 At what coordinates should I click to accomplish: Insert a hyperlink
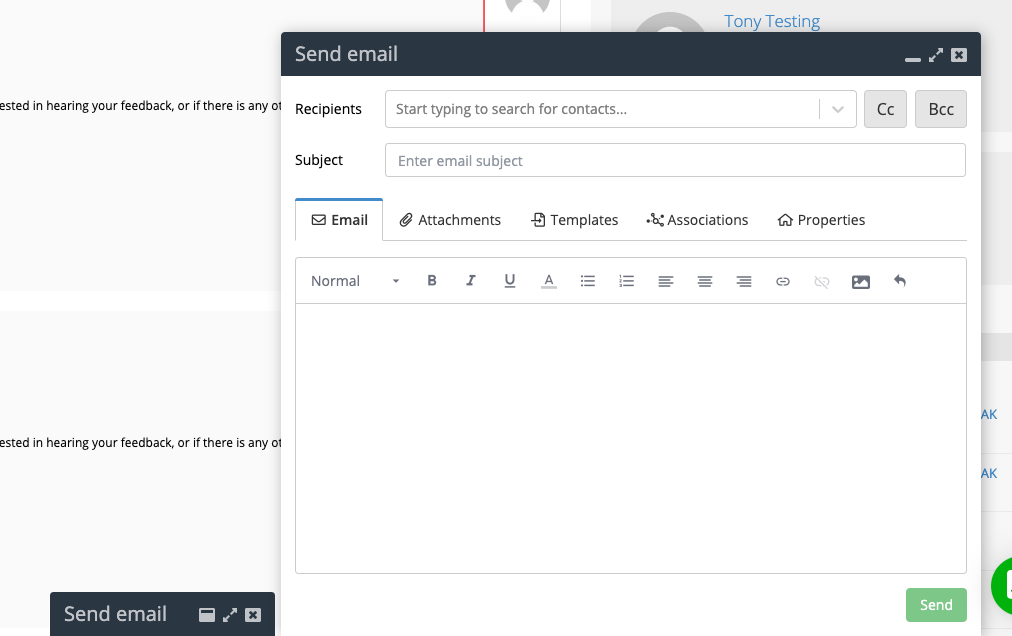pos(783,281)
